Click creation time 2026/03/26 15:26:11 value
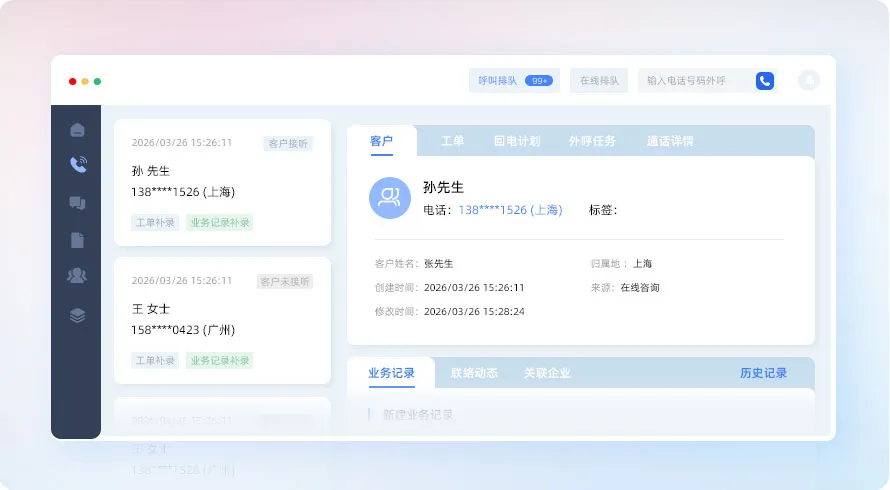Viewport: 890px width, 490px height. 474,287
